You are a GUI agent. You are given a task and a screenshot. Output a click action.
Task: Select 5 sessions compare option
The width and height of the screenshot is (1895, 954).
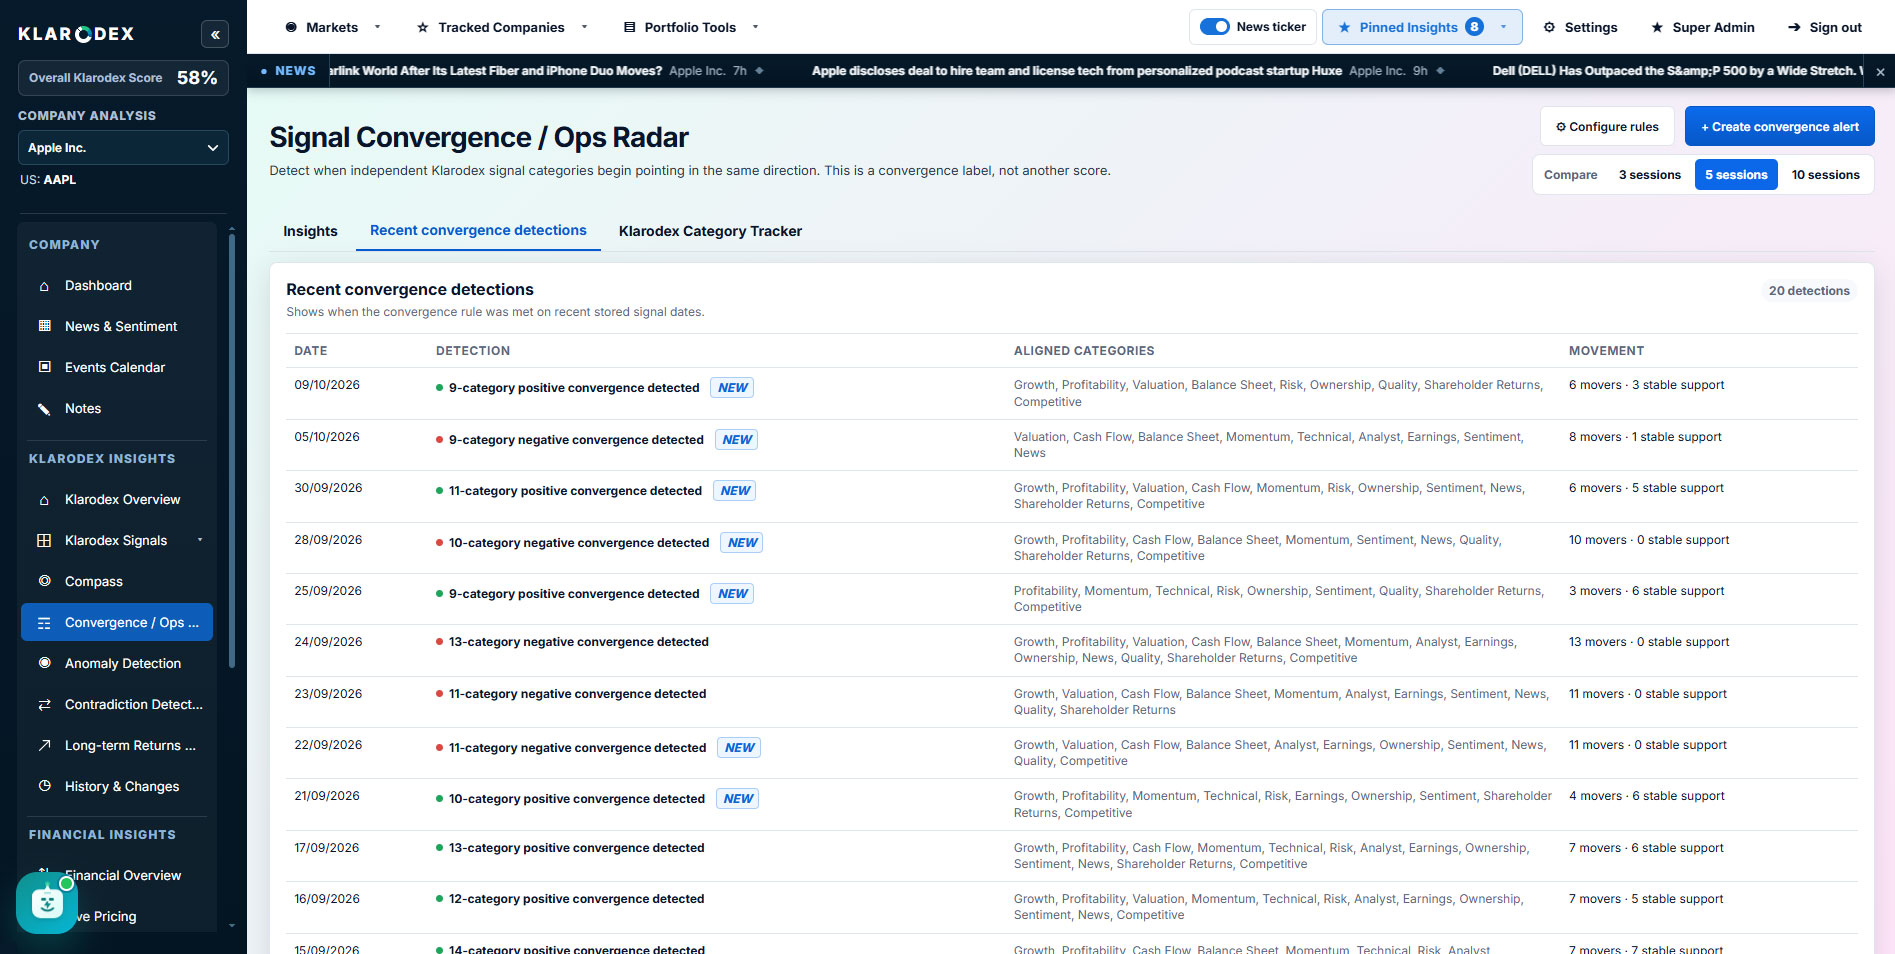[1736, 175]
